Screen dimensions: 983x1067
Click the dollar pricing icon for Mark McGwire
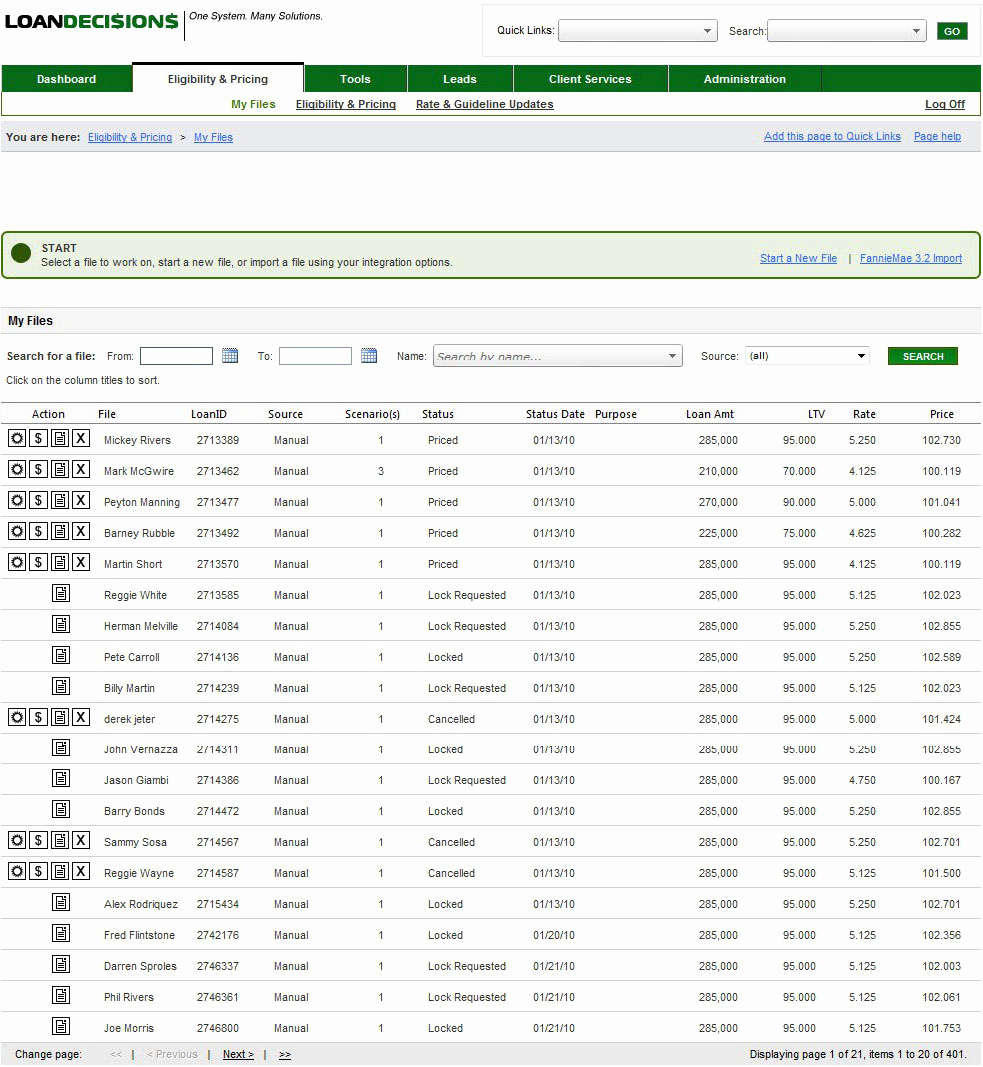(x=38, y=470)
